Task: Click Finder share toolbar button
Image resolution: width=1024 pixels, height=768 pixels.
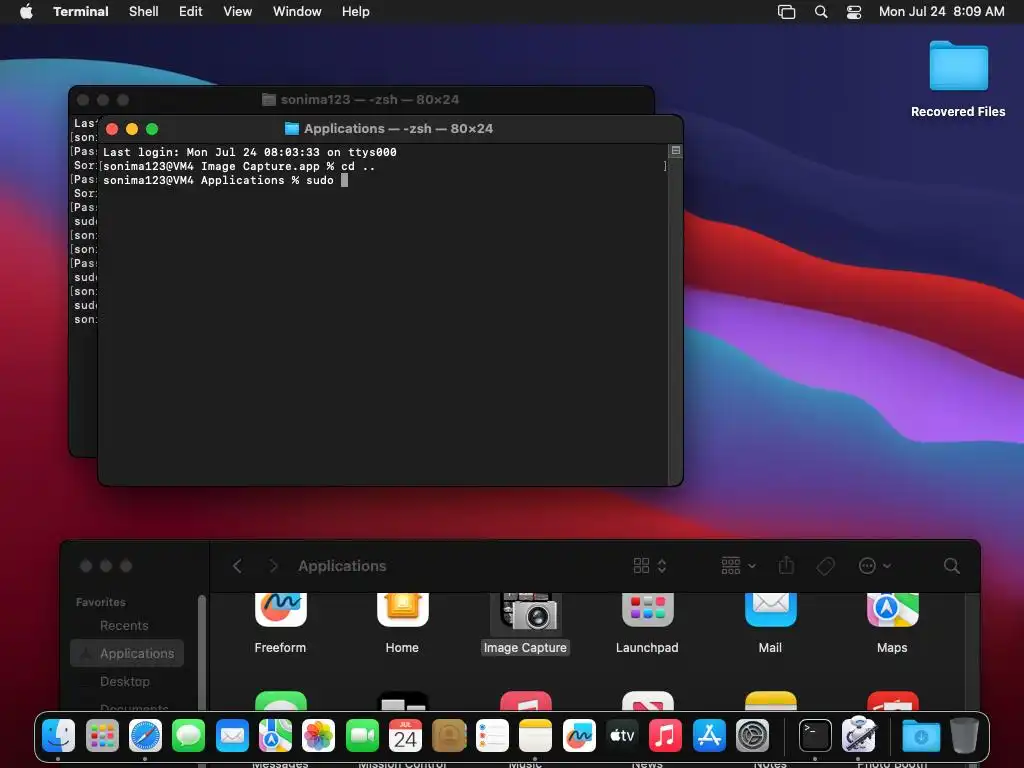Action: tap(786, 566)
